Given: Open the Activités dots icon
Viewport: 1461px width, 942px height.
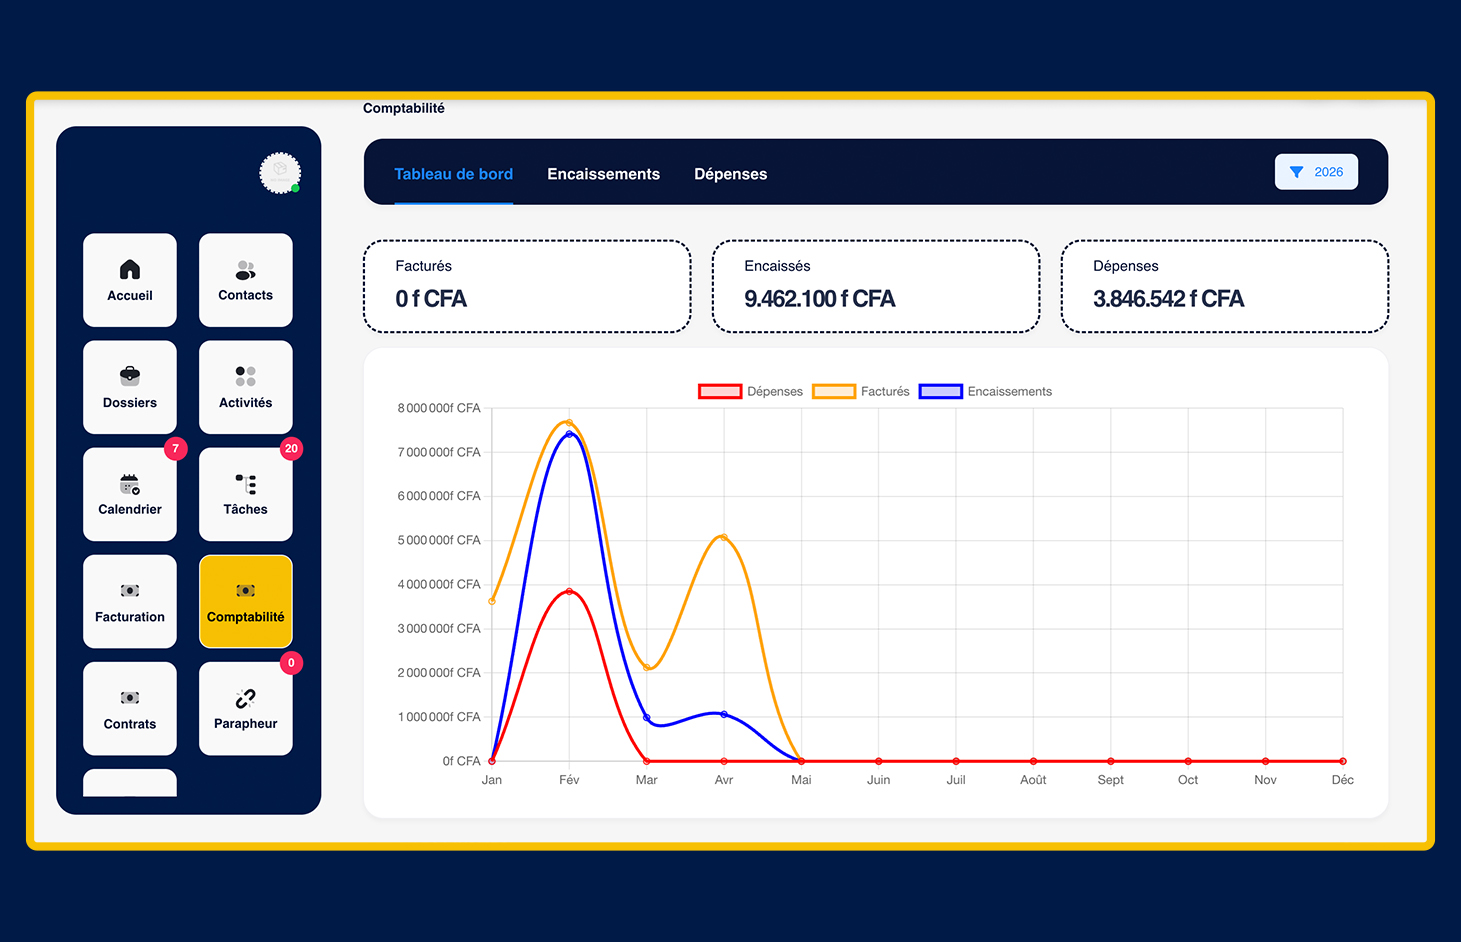Looking at the screenshot, I should (x=245, y=376).
